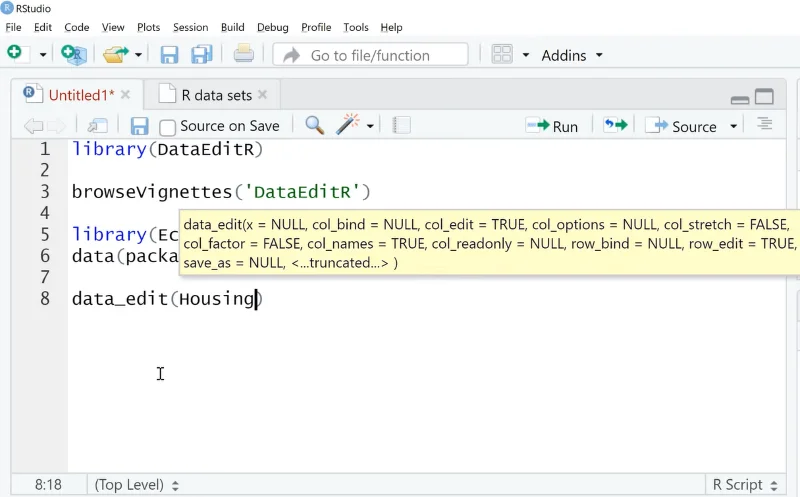
Task: Click the data_edit function signature tooltip
Action: 489,243
